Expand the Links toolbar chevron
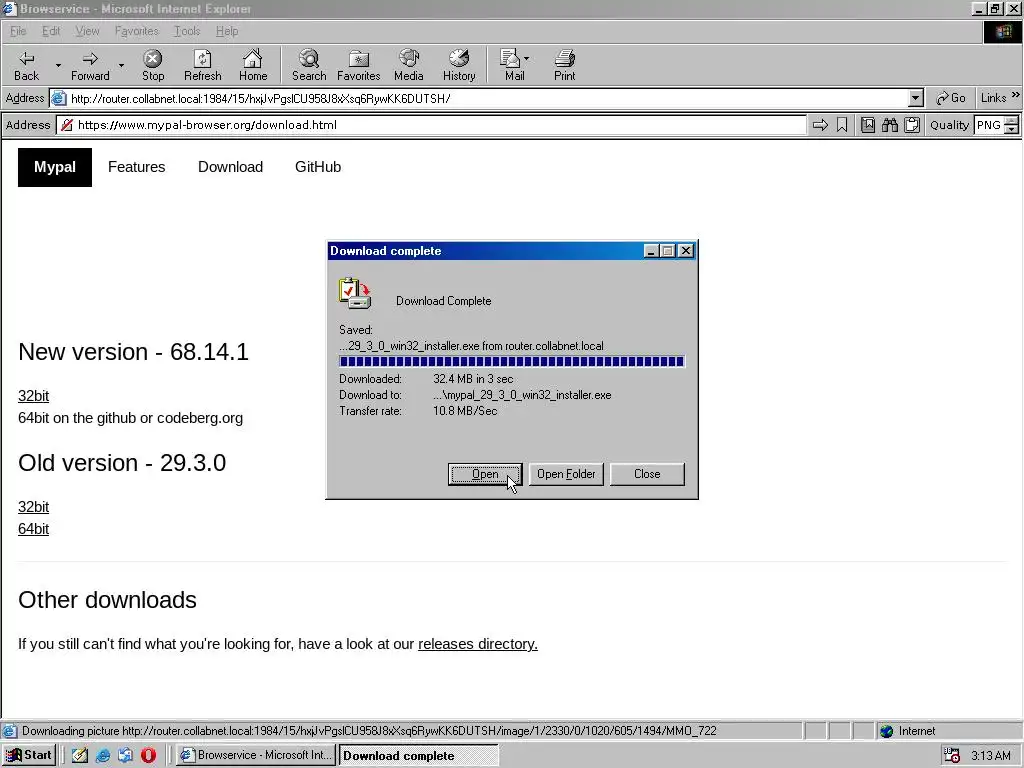Viewport: 1024px width, 768px height. [1016, 95]
